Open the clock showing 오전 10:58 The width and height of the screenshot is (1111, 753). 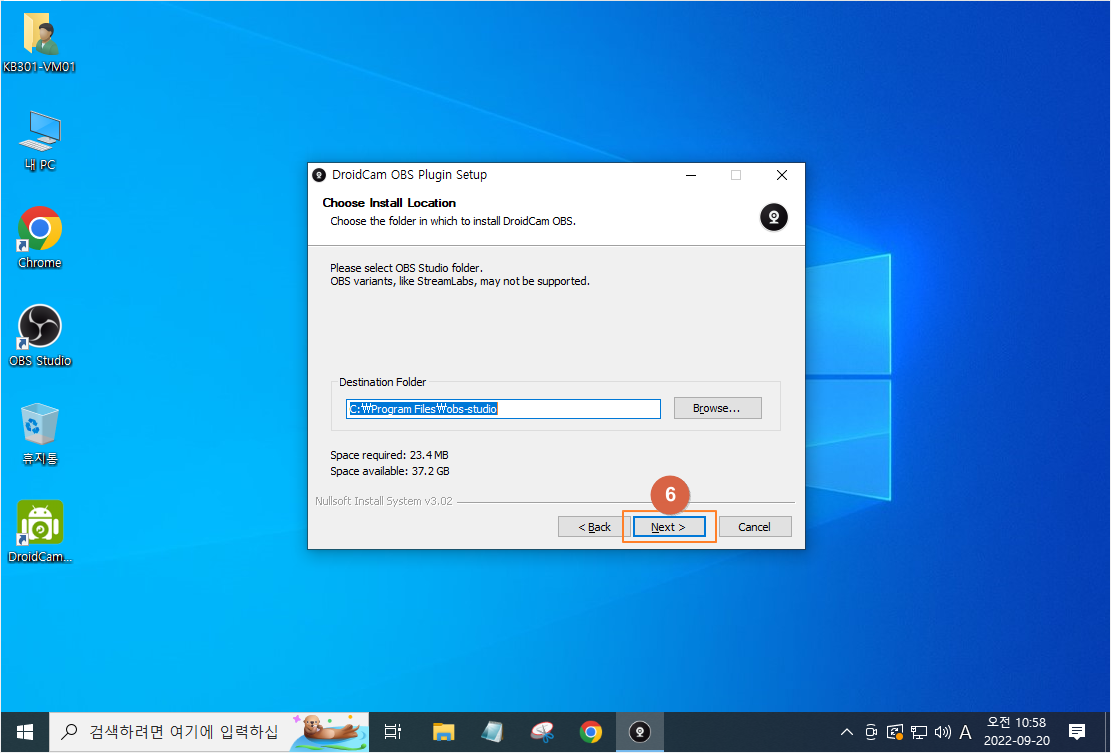point(1017,732)
